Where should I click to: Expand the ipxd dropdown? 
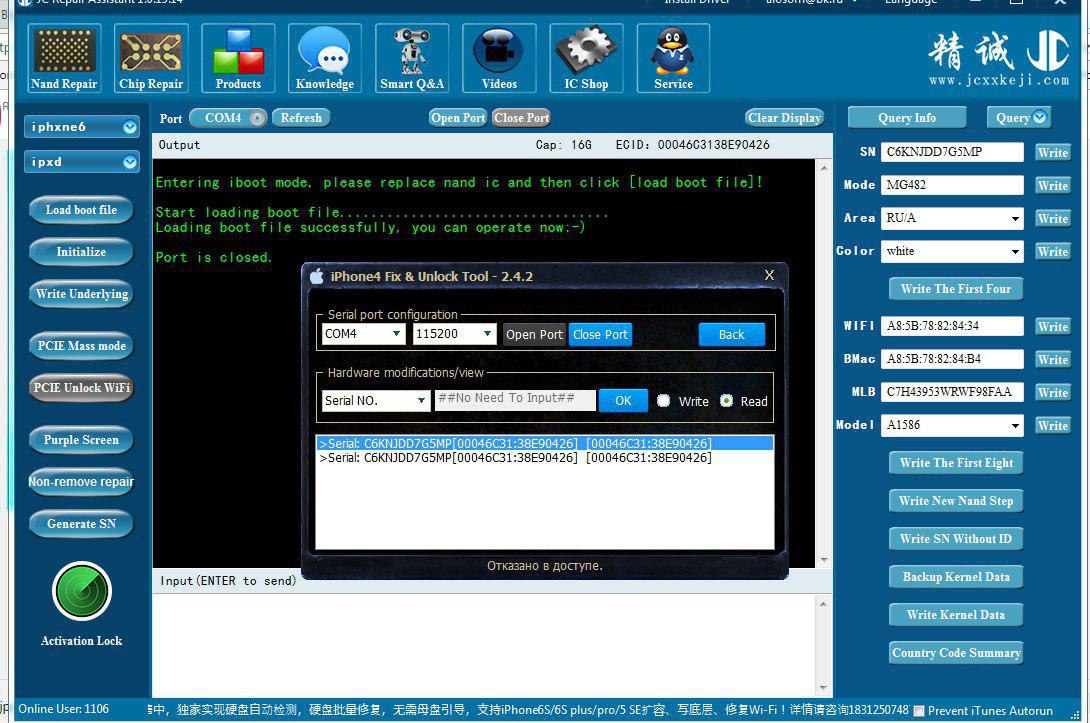coord(130,162)
